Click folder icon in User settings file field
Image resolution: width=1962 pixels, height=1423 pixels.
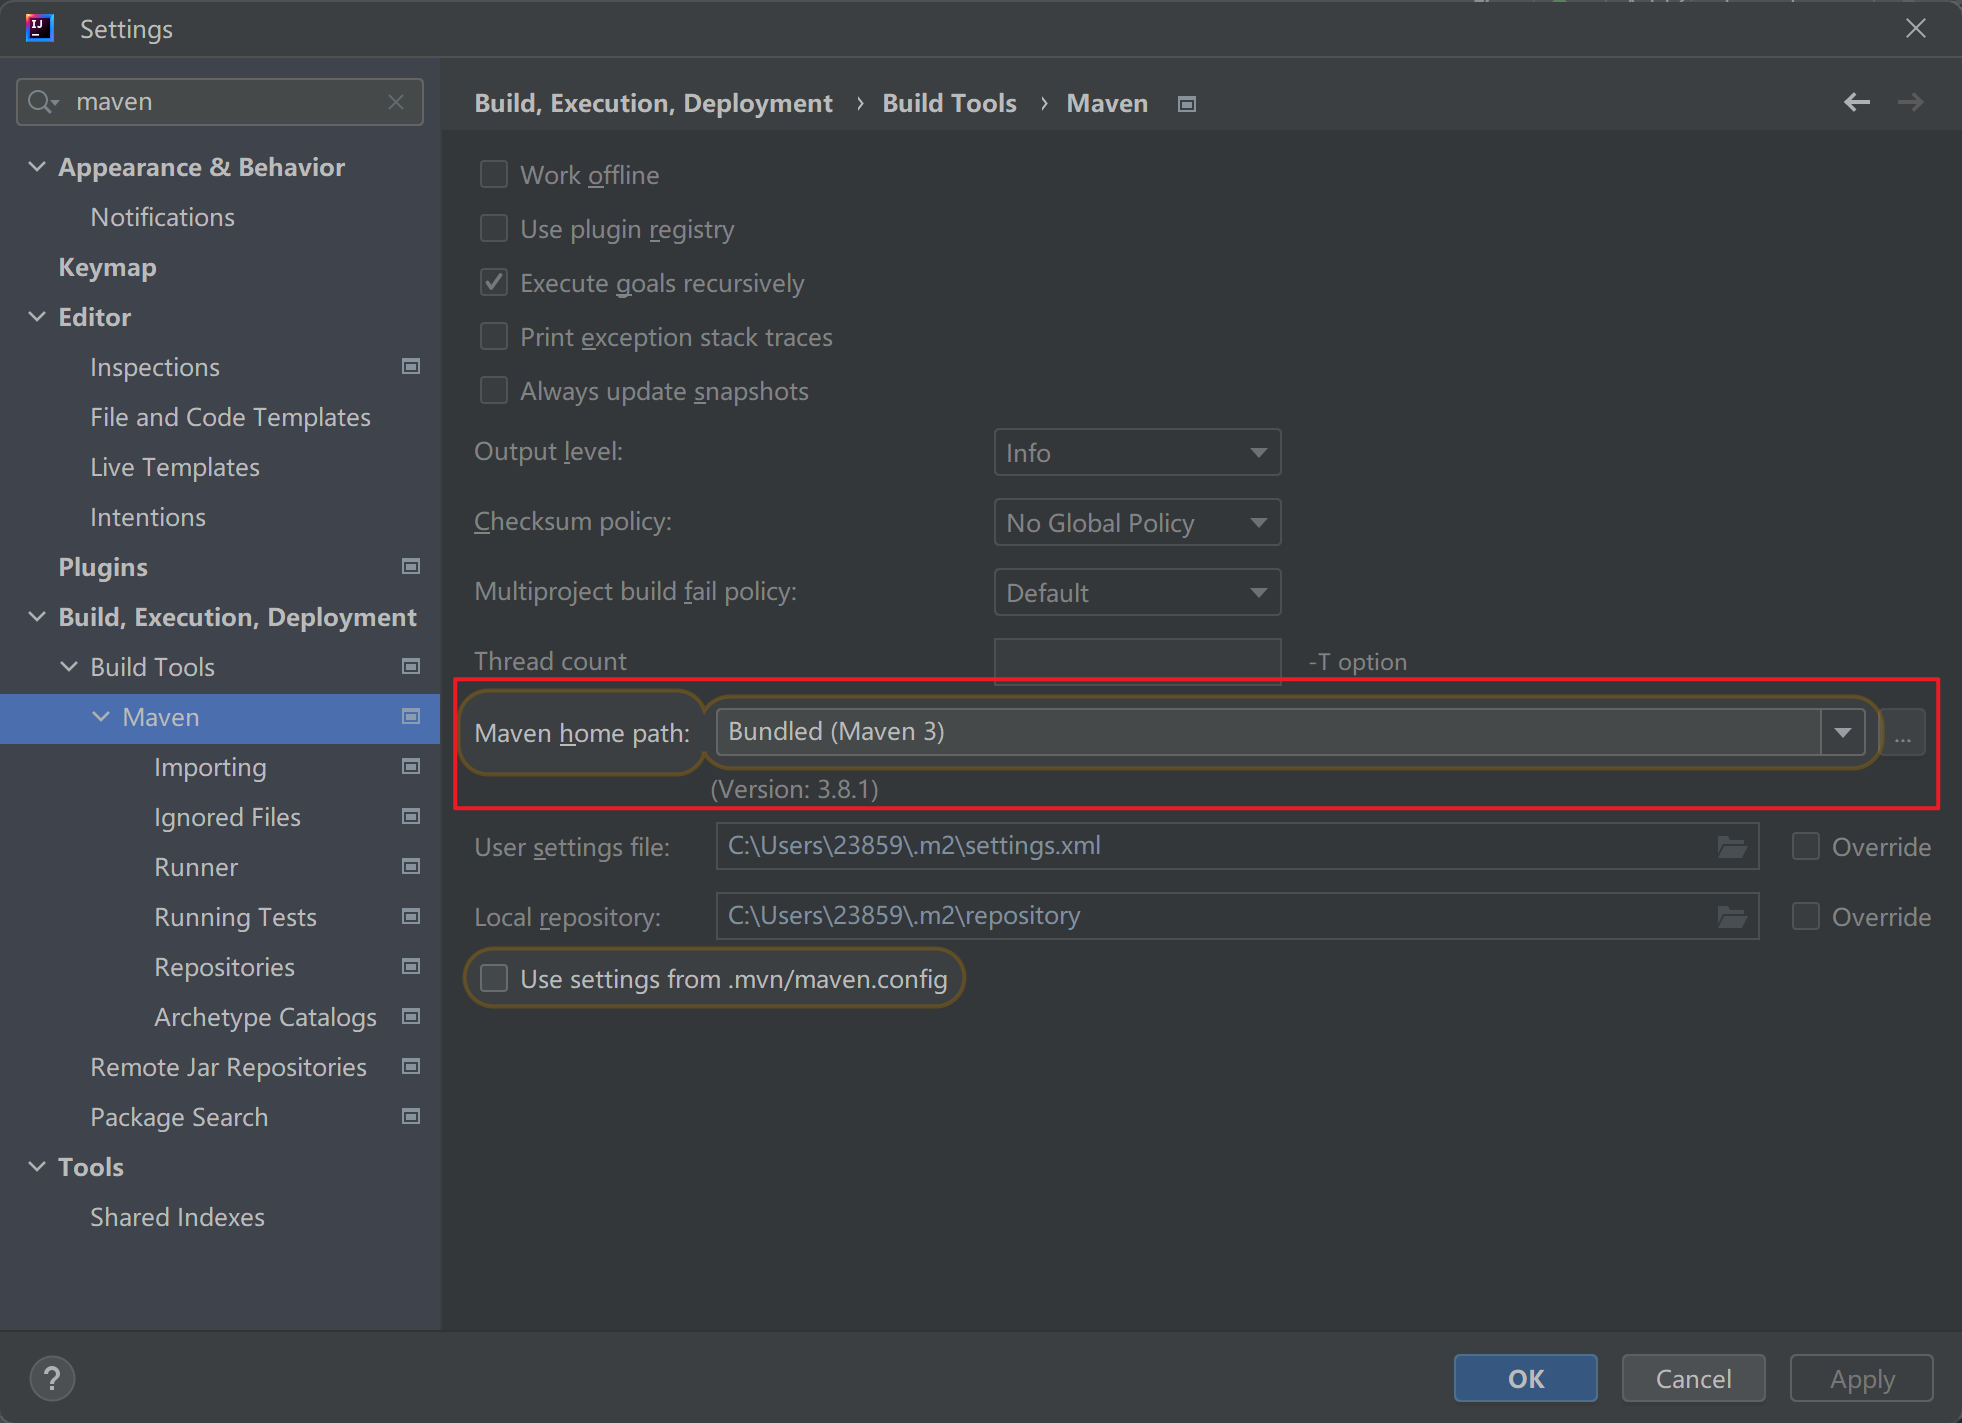coord(1731,847)
